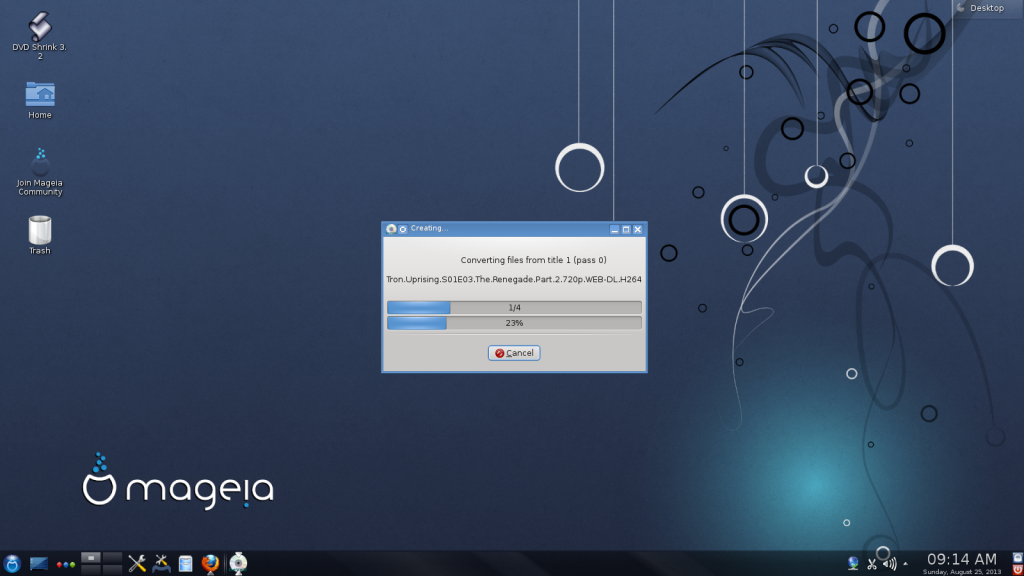
Task: Select Join Mageia Community desktop icon
Action: click(x=40, y=172)
